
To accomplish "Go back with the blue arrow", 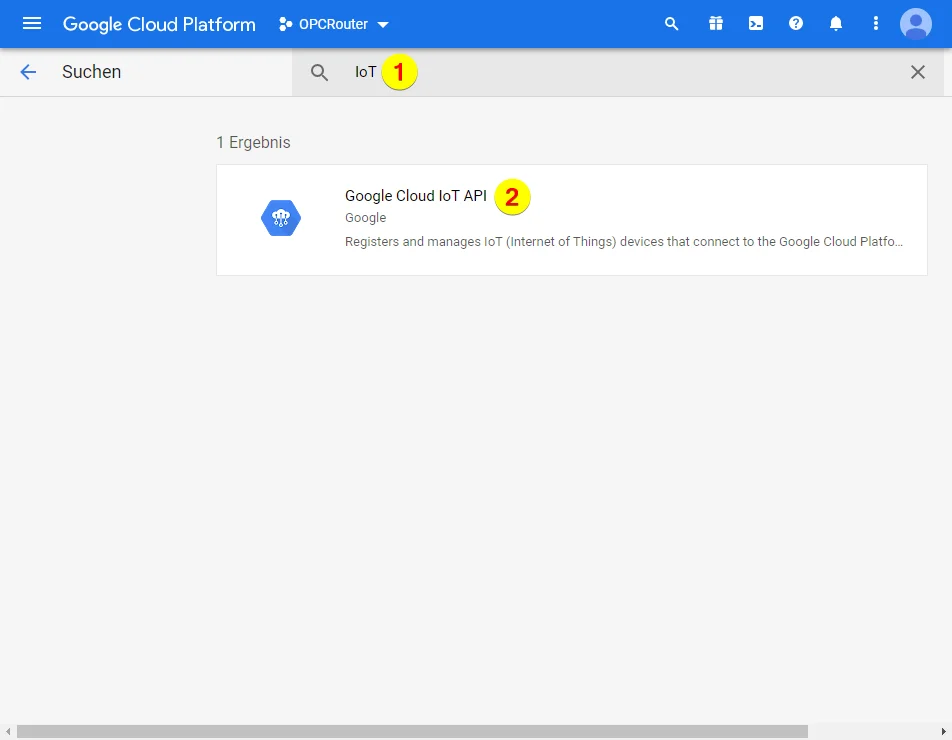I will coord(28,72).
